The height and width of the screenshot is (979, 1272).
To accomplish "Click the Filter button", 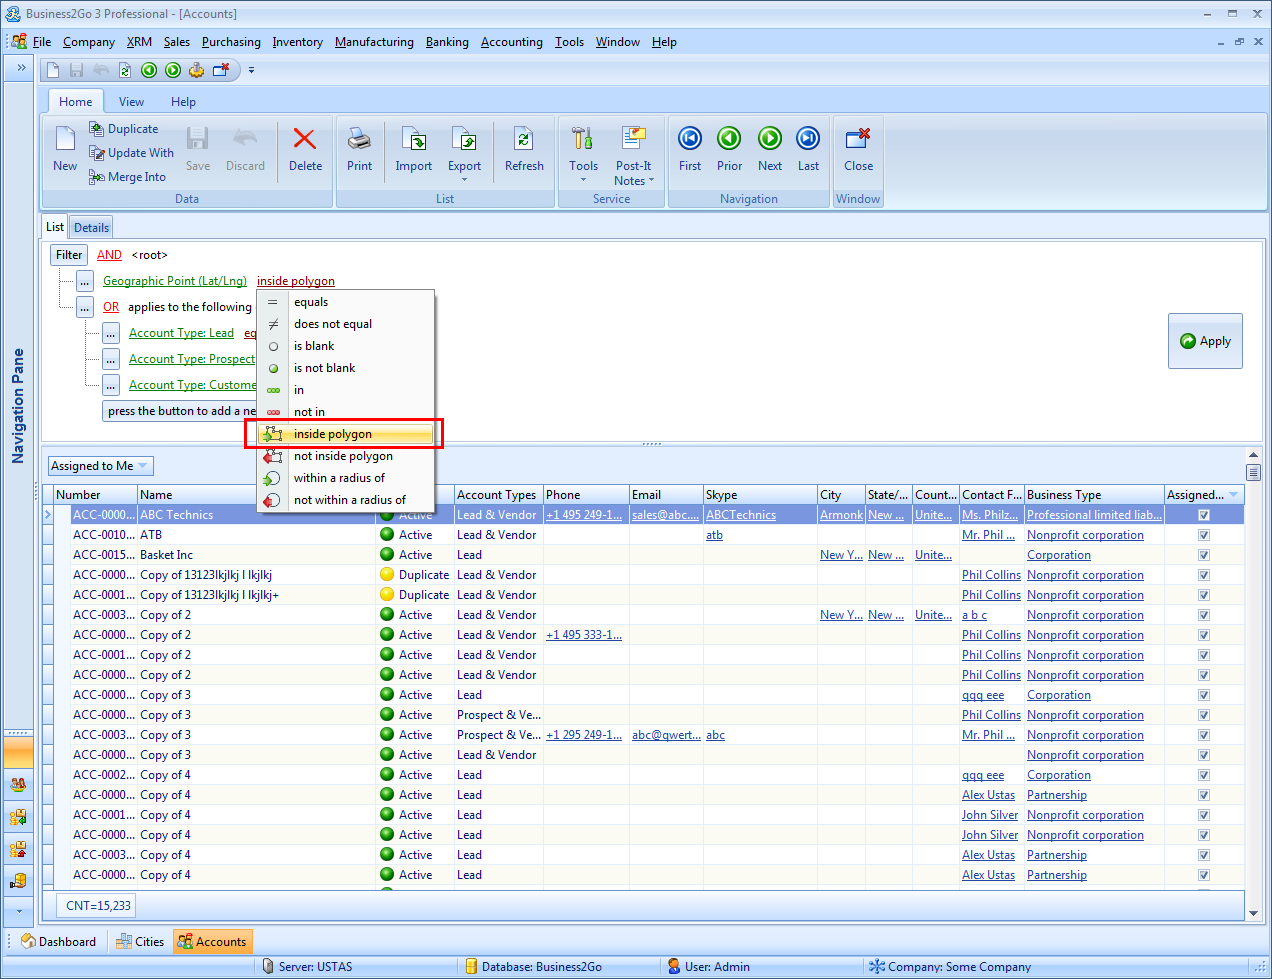I will 69,255.
